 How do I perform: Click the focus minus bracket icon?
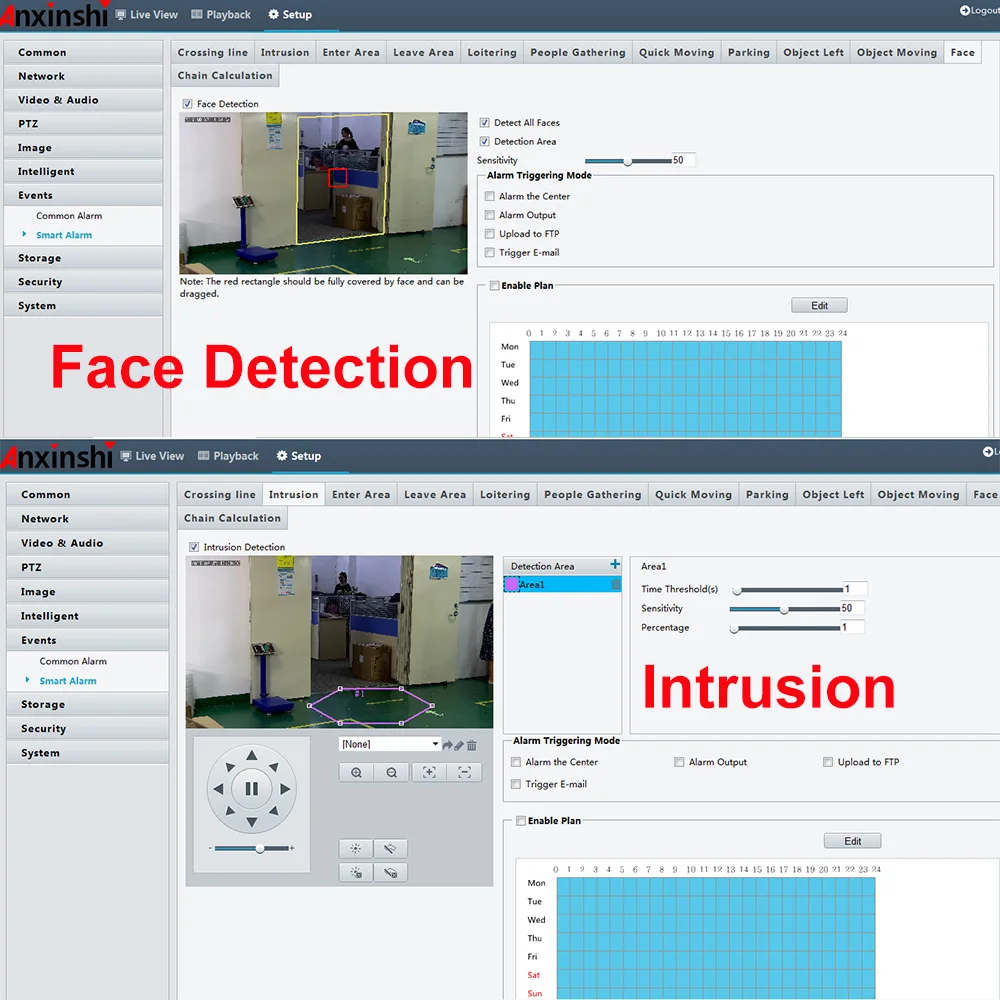[x=464, y=772]
